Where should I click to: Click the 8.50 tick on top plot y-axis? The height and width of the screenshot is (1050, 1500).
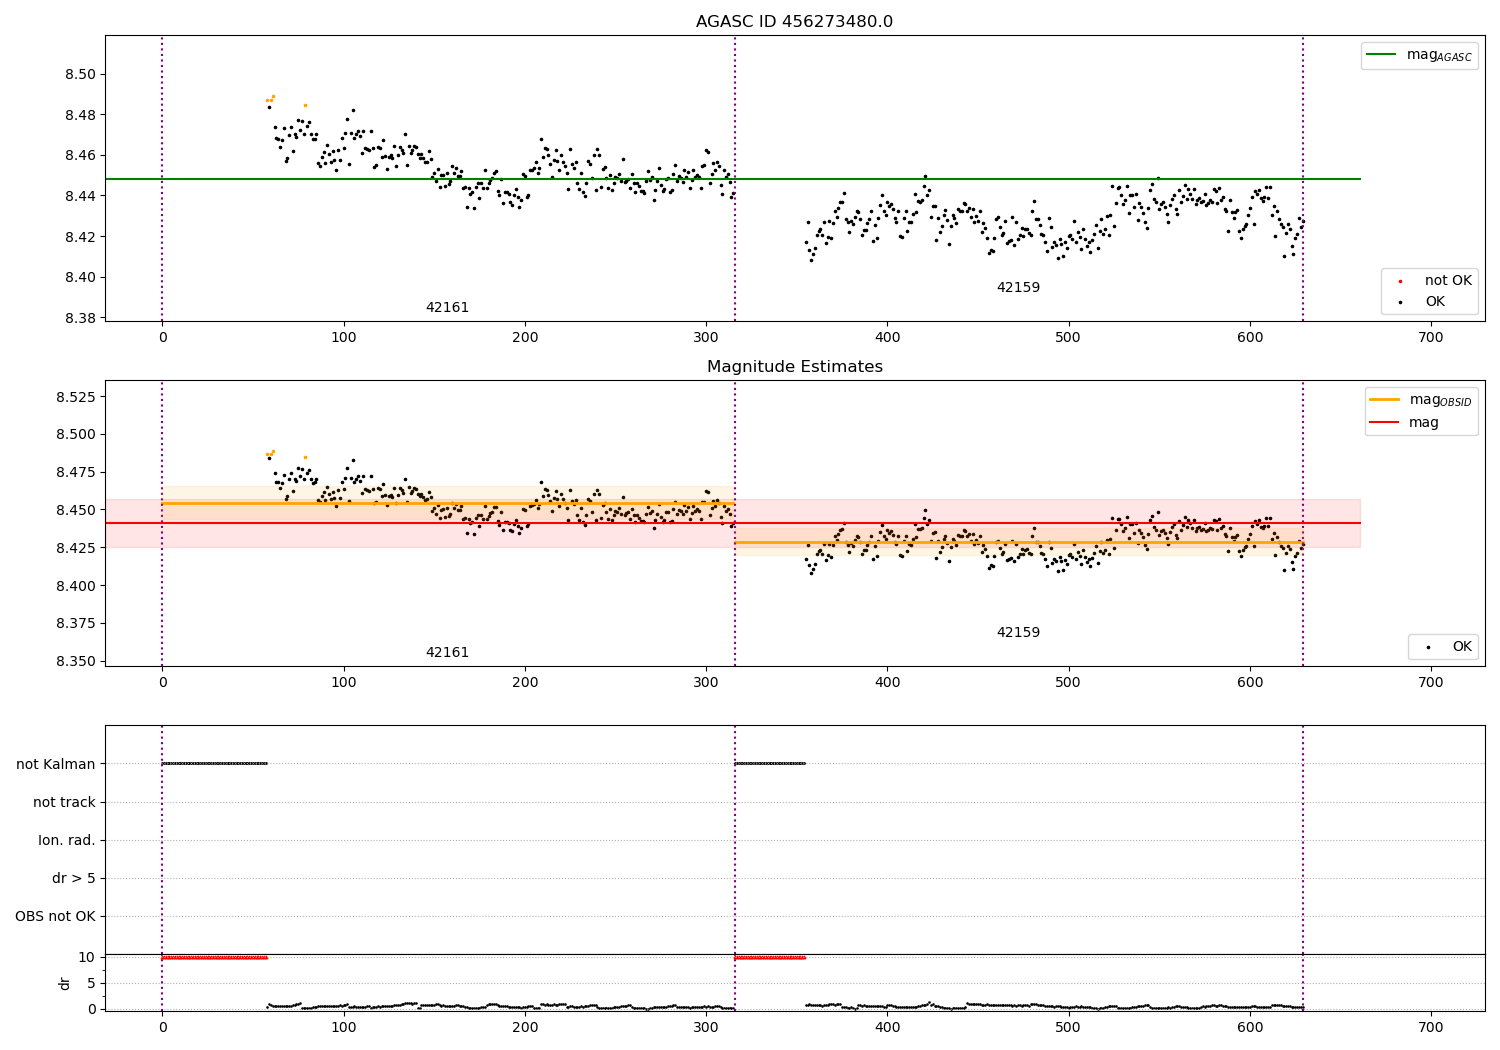point(80,75)
